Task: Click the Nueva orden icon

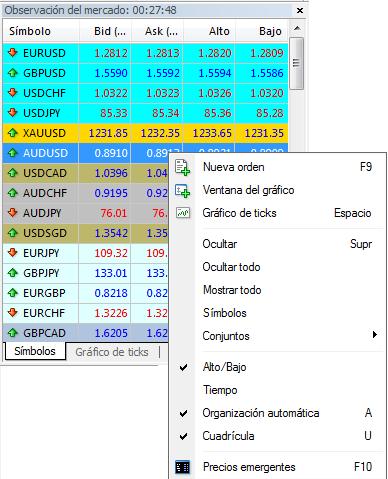Action: click(182, 167)
